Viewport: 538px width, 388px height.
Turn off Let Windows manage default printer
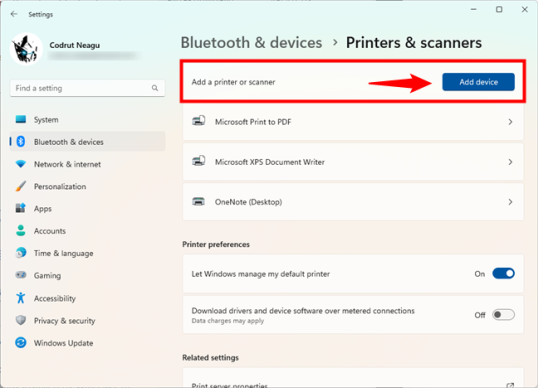[x=503, y=273]
